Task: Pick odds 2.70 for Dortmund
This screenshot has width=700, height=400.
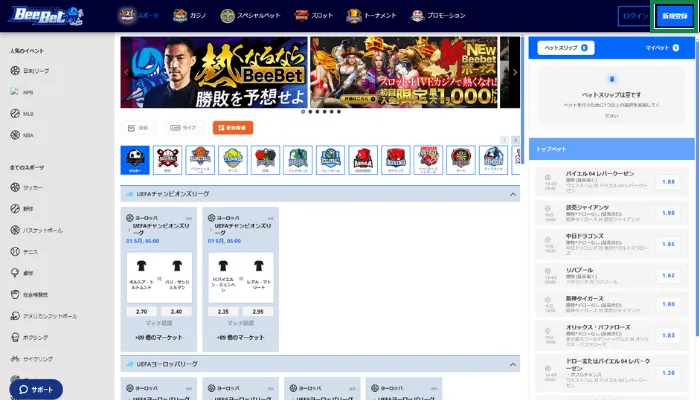Action: coord(142,312)
